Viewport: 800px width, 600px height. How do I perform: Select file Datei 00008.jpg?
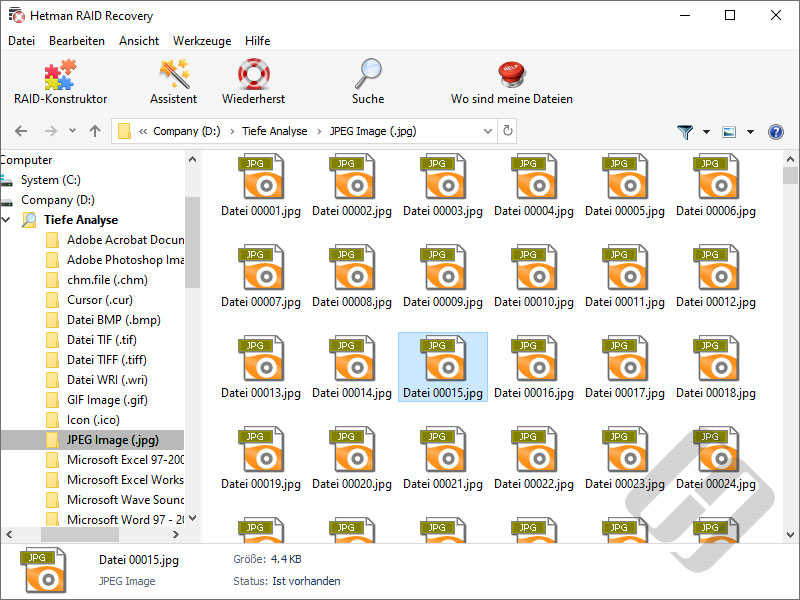click(352, 277)
